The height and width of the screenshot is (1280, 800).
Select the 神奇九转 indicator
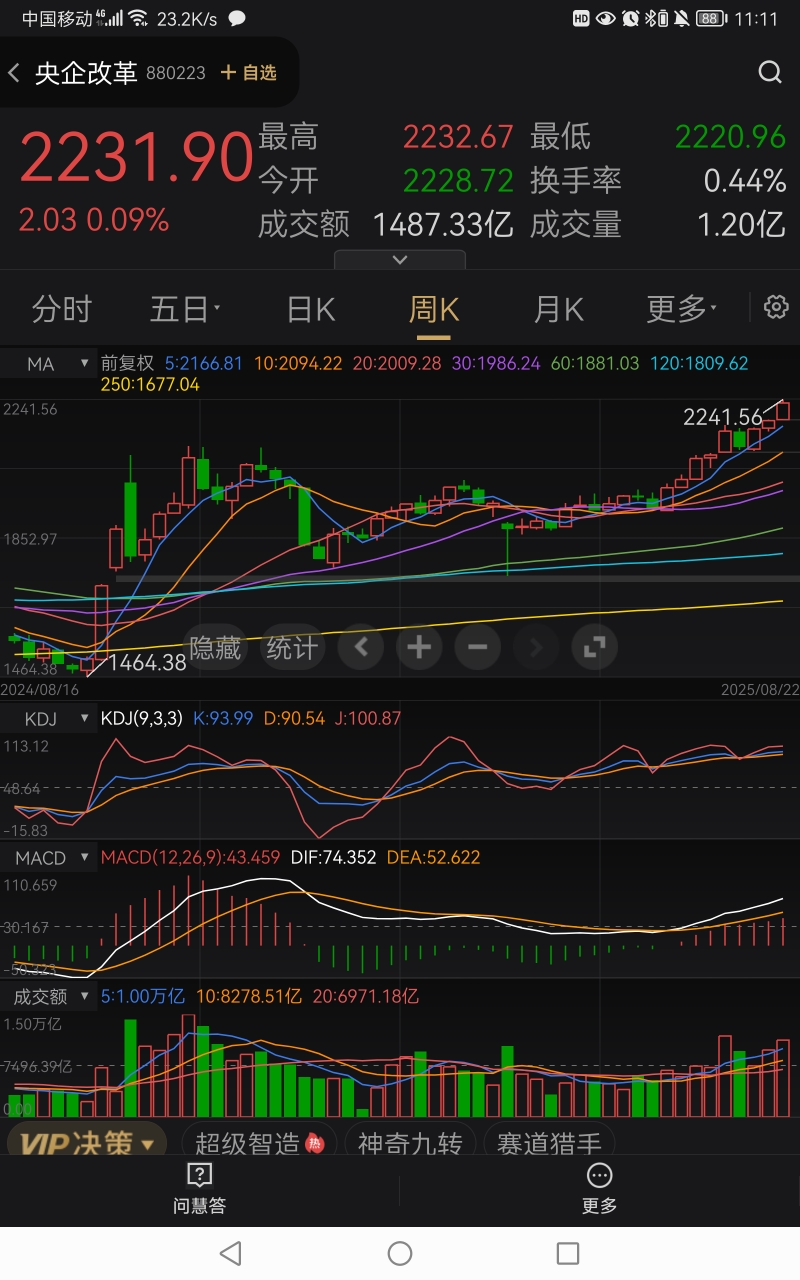point(410,1143)
